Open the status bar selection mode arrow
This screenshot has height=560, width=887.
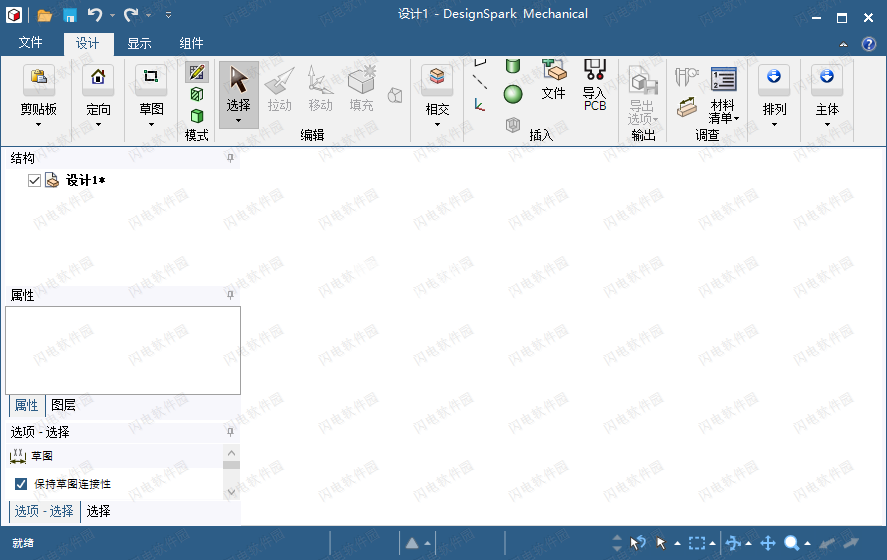click(x=678, y=544)
